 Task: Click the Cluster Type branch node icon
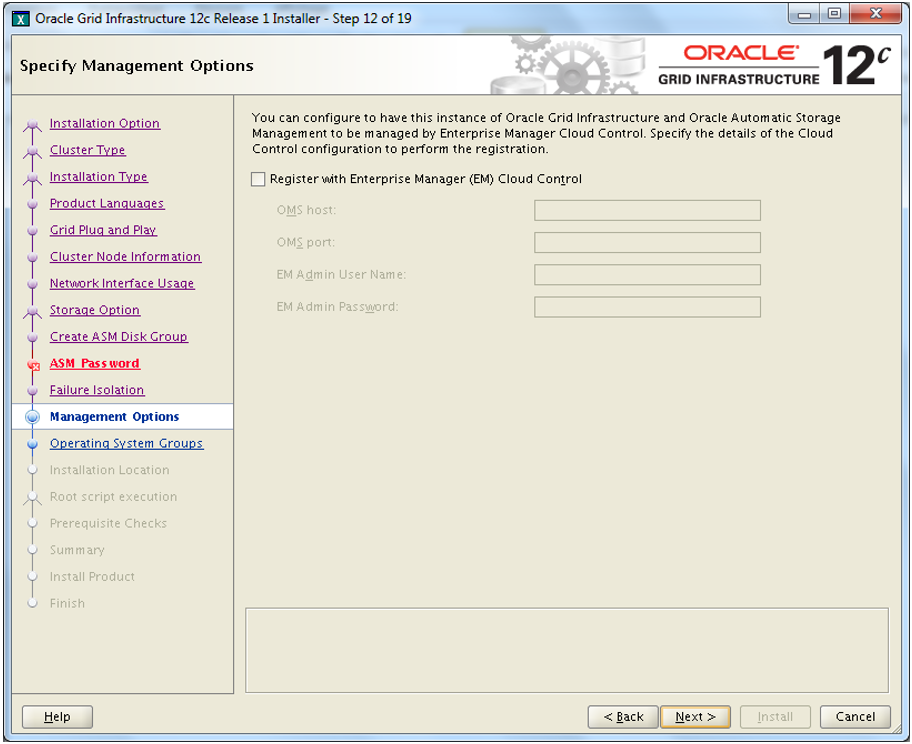[33, 152]
